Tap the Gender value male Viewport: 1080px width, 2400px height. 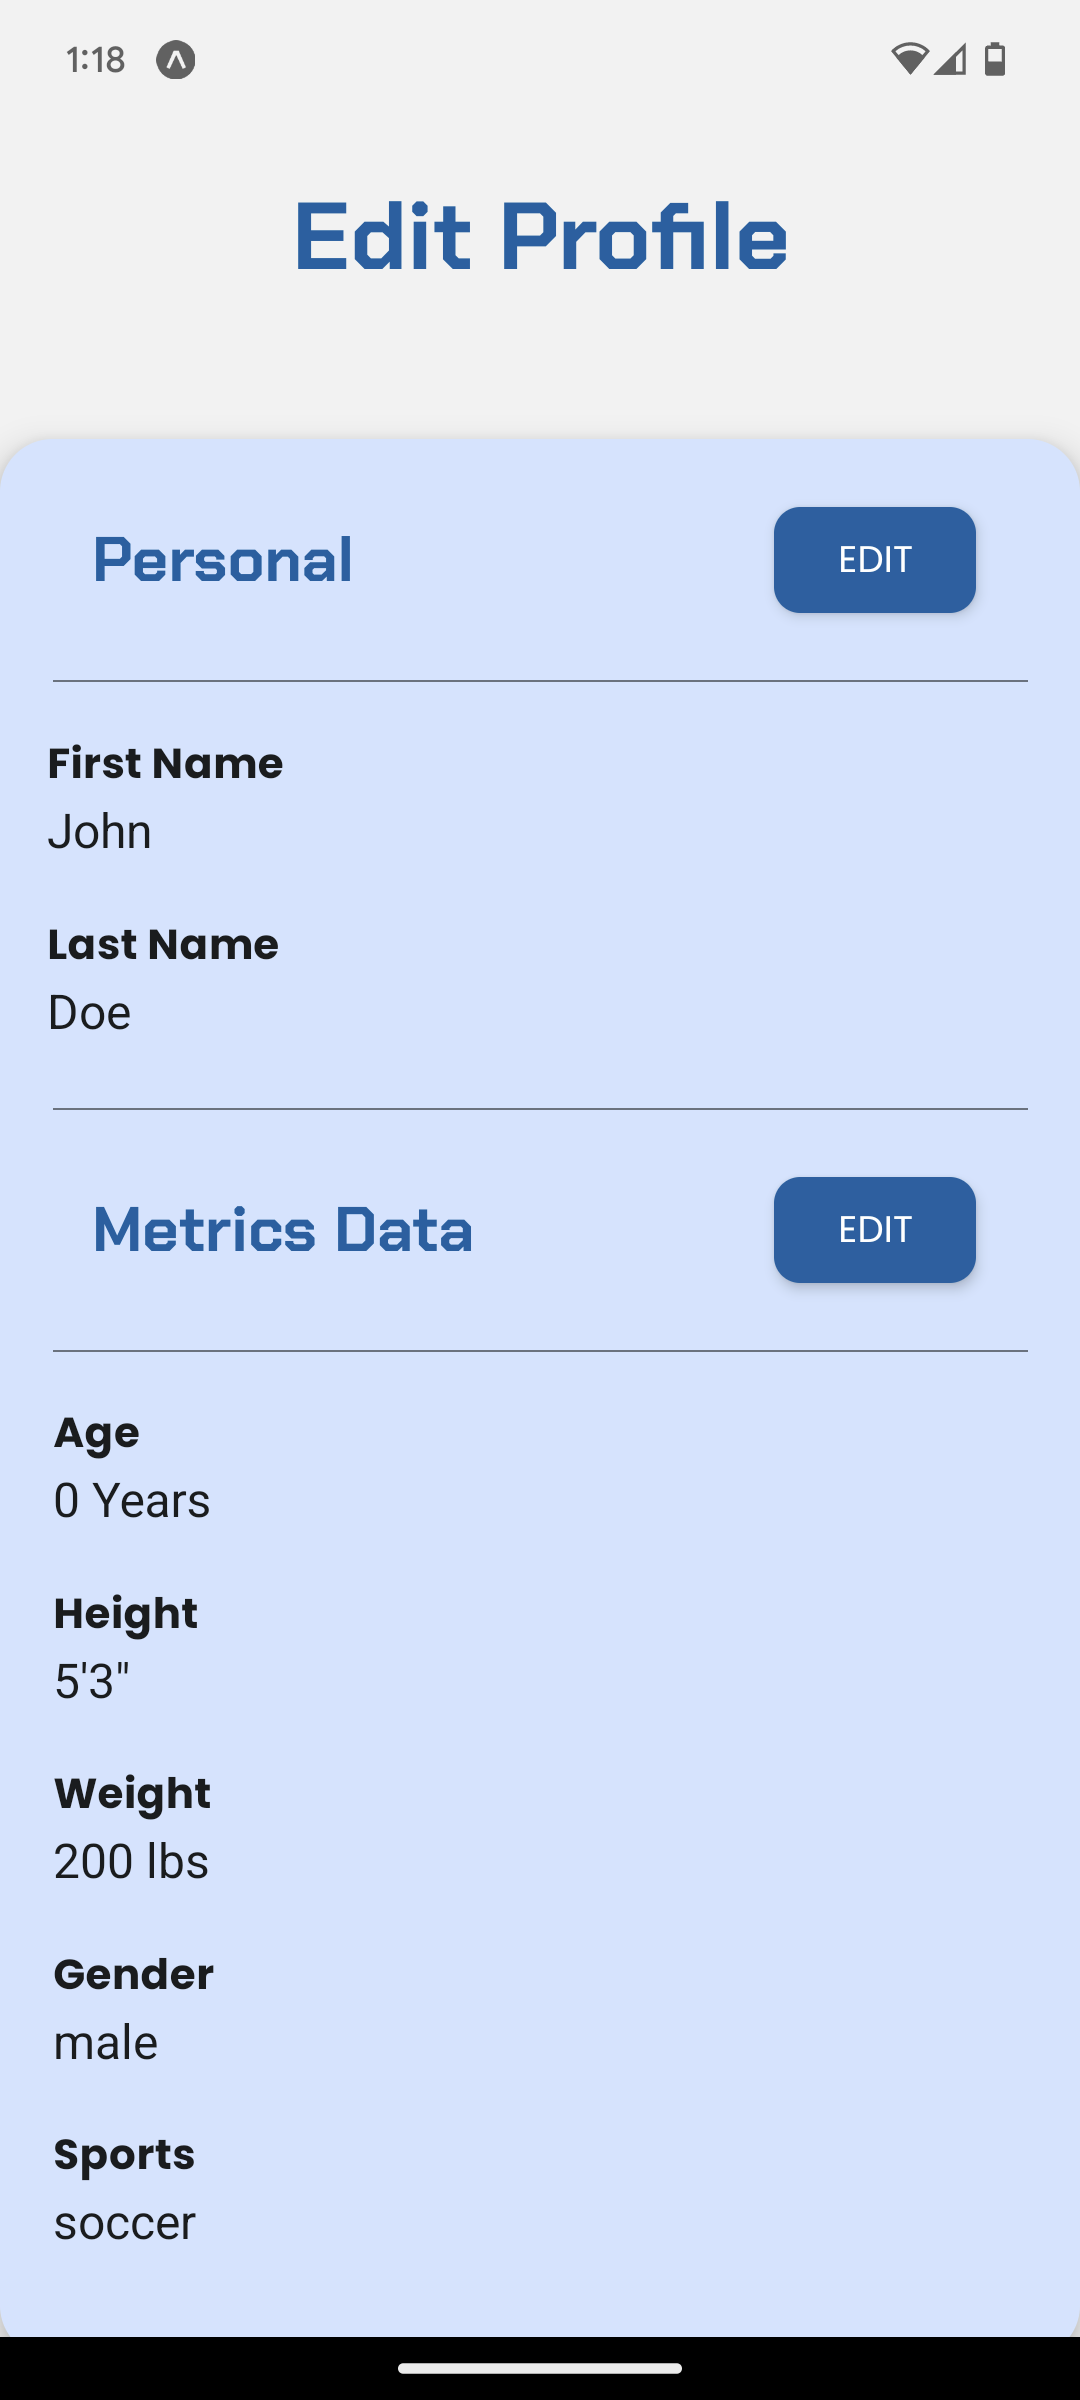click(x=105, y=2043)
